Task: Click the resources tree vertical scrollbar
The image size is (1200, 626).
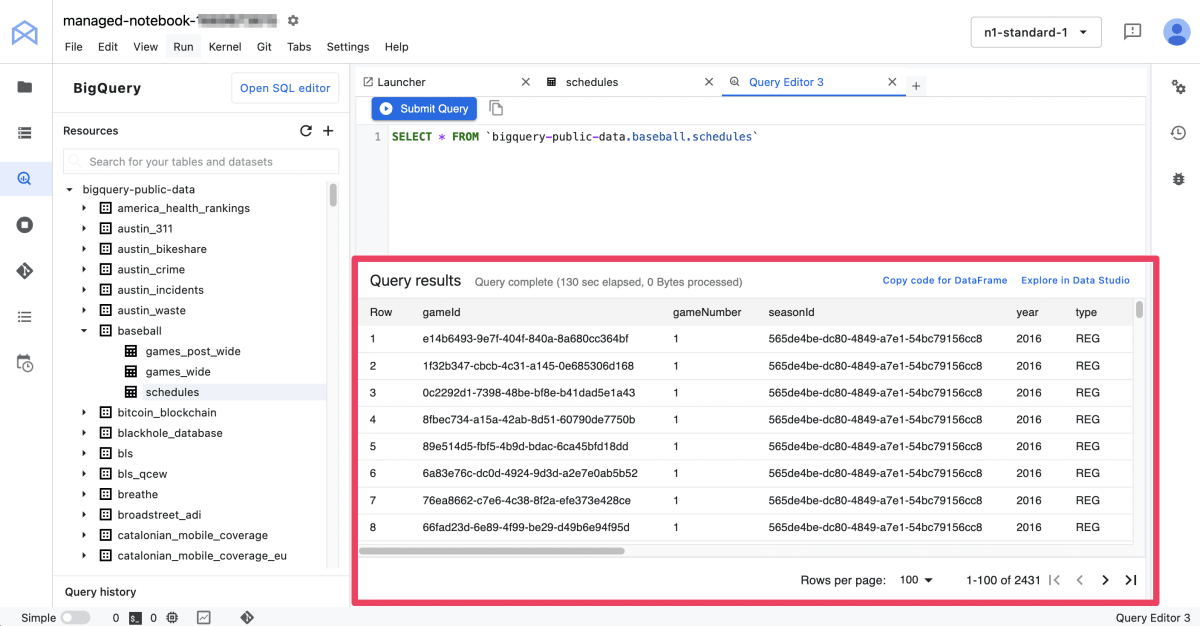Action: [333, 194]
